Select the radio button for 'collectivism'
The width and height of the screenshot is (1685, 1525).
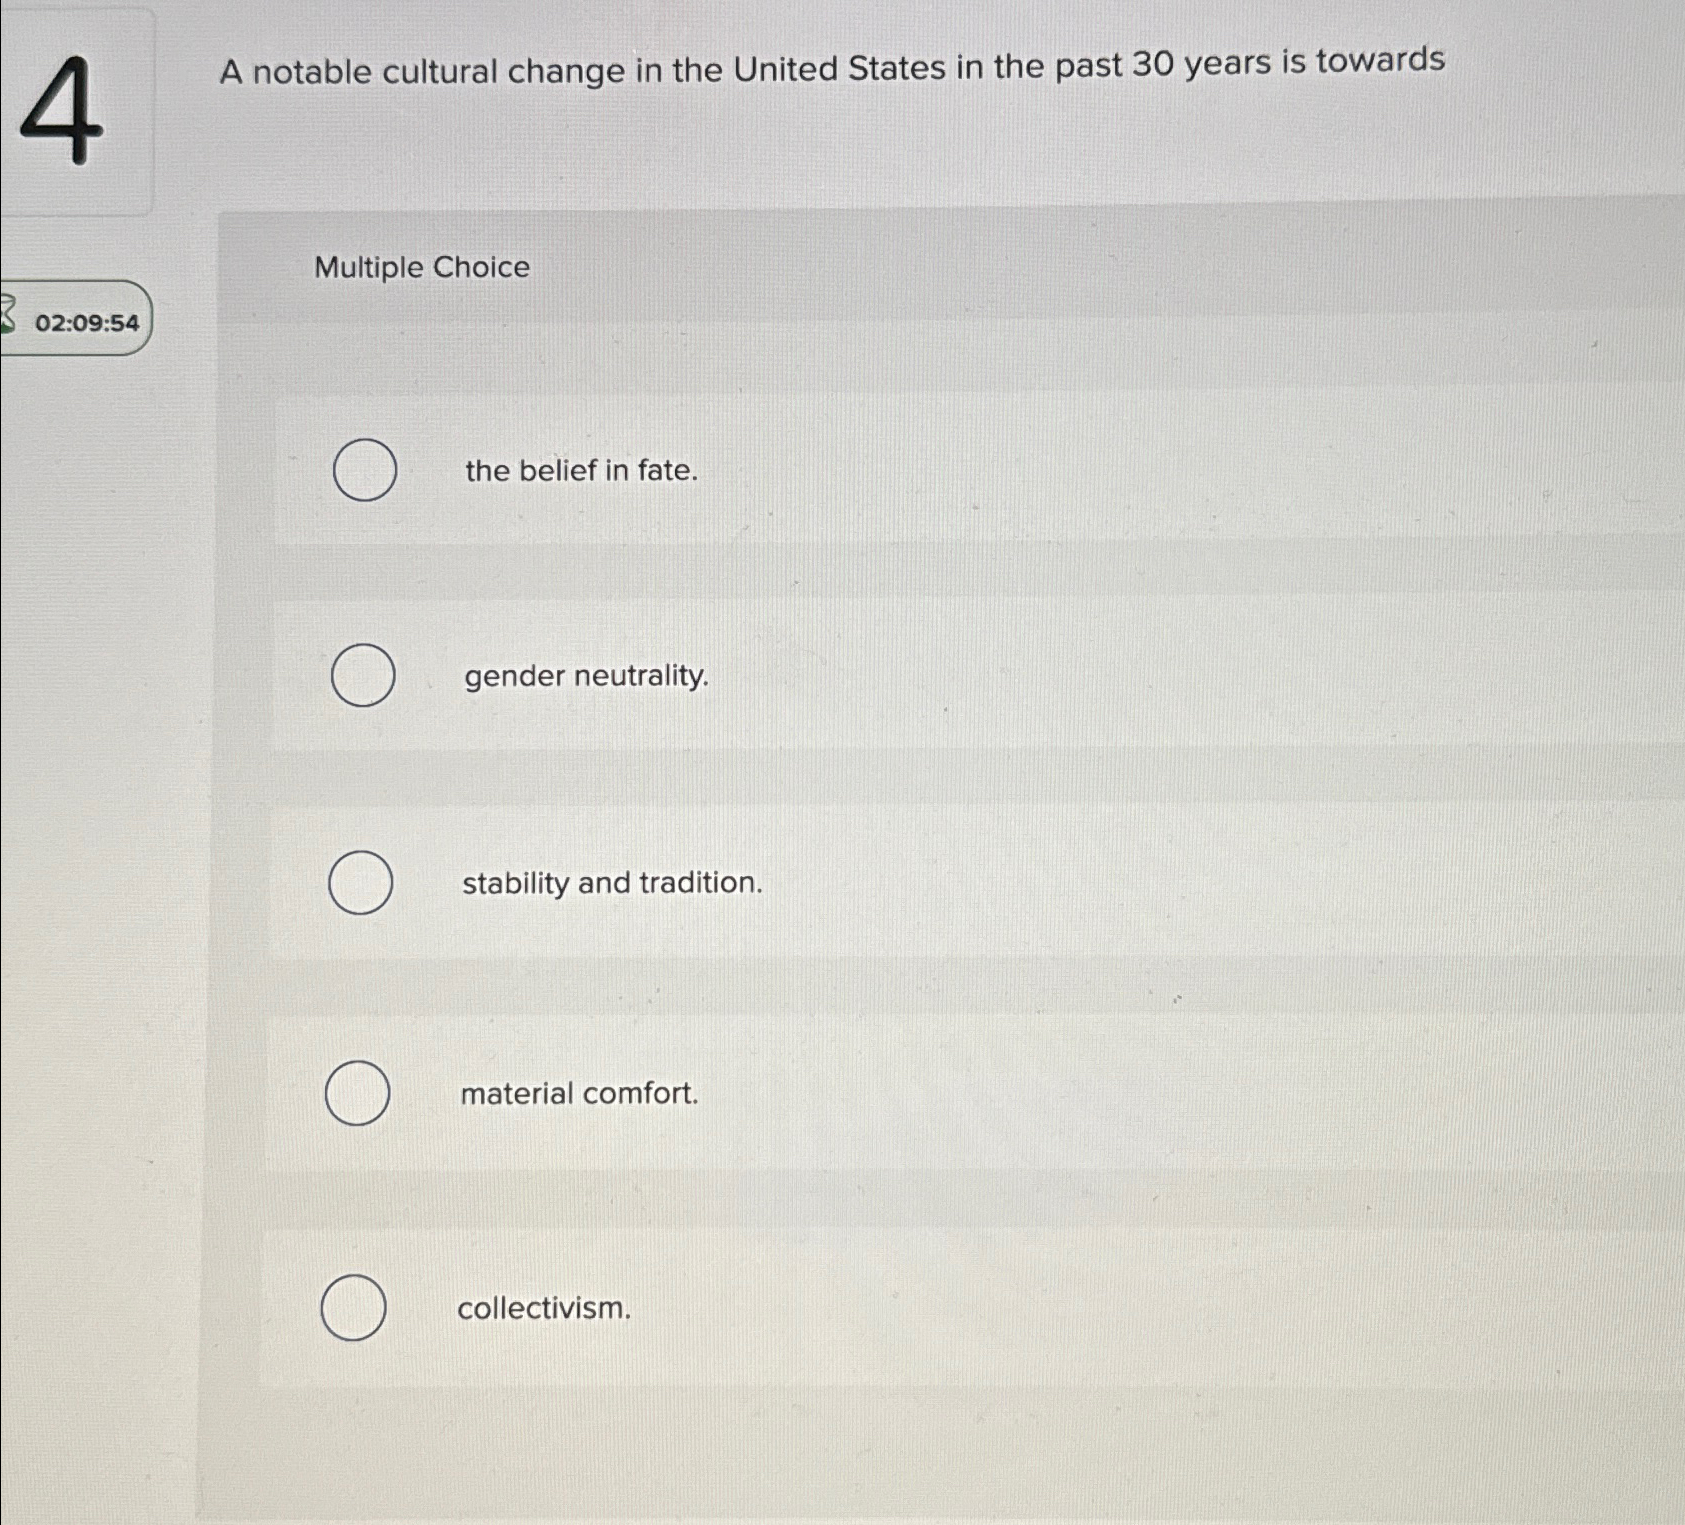pyautogui.click(x=352, y=1308)
